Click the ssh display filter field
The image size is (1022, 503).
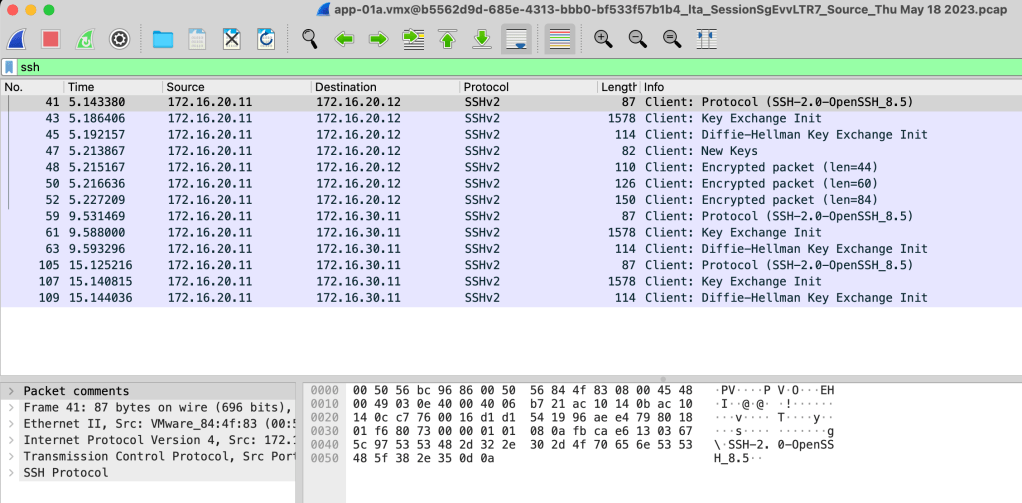pos(500,67)
